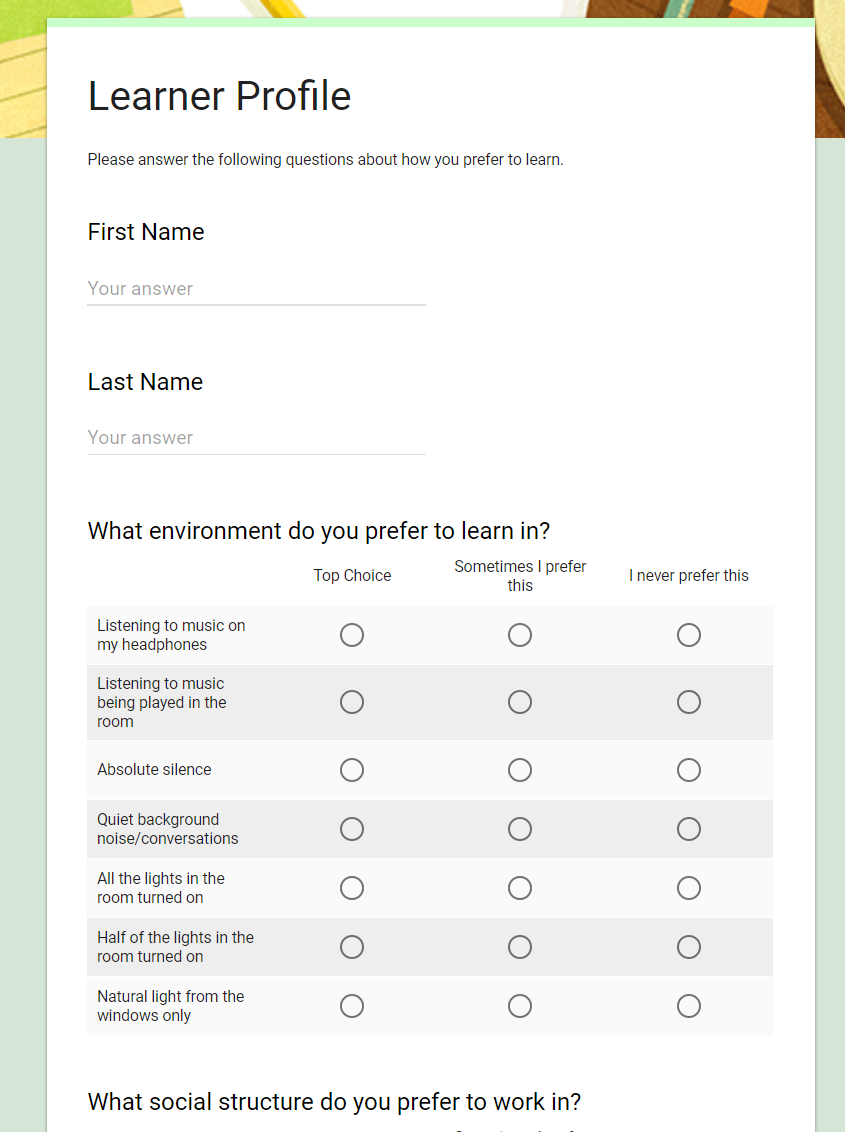
Task: Pick Top Choice for half lights on
Action: coord(352,947)
